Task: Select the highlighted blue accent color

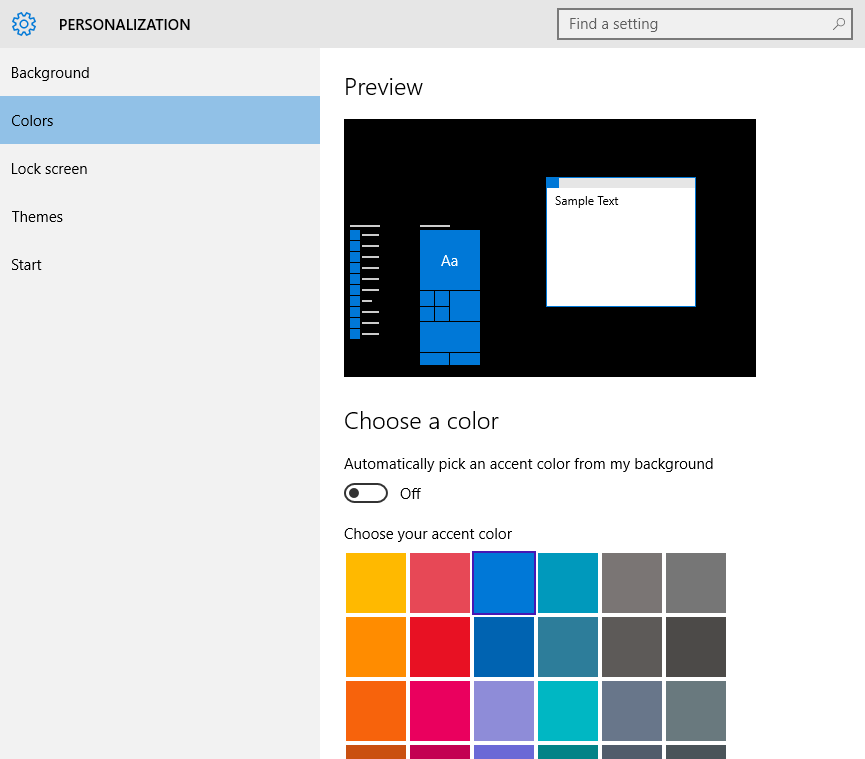Action: click(504, 582)
